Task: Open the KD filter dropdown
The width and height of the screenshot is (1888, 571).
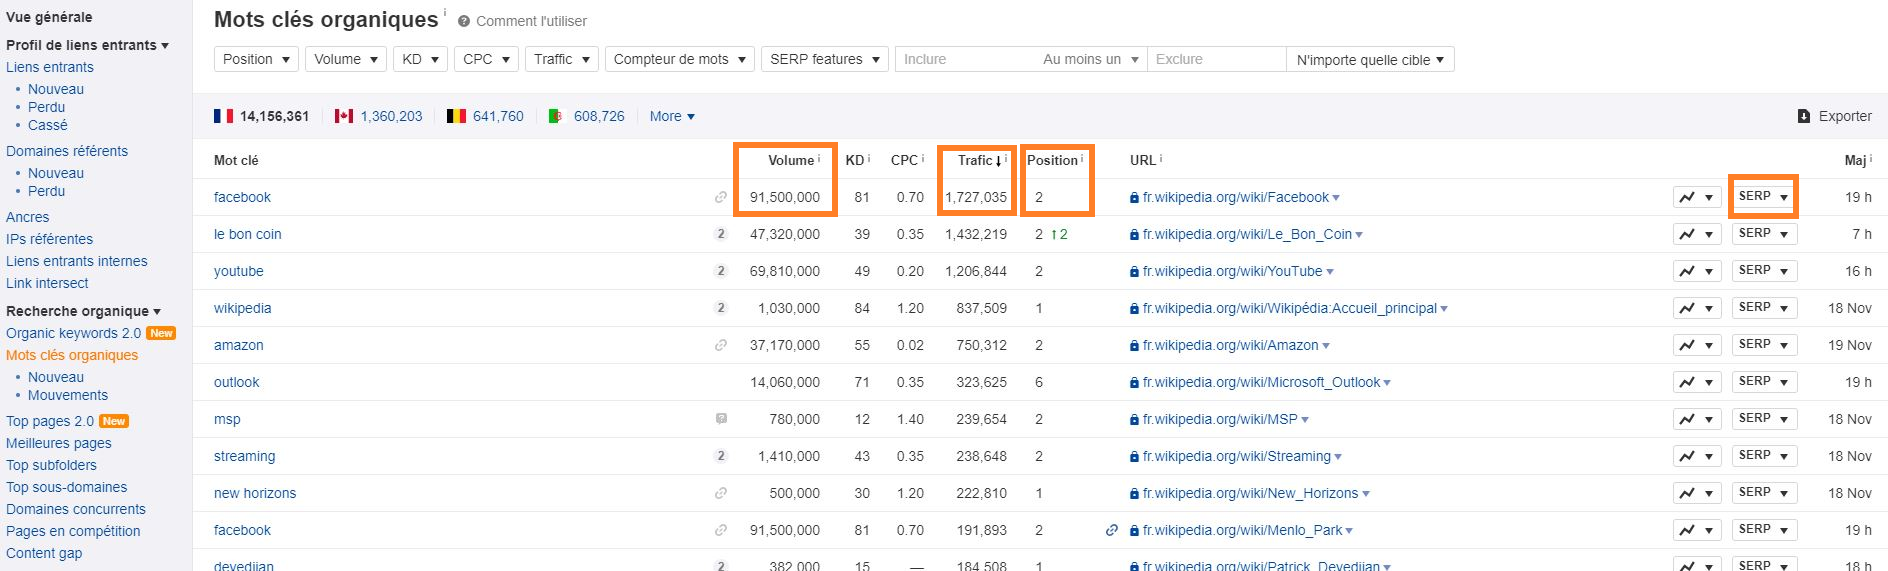Action: [x=420, y=59]
